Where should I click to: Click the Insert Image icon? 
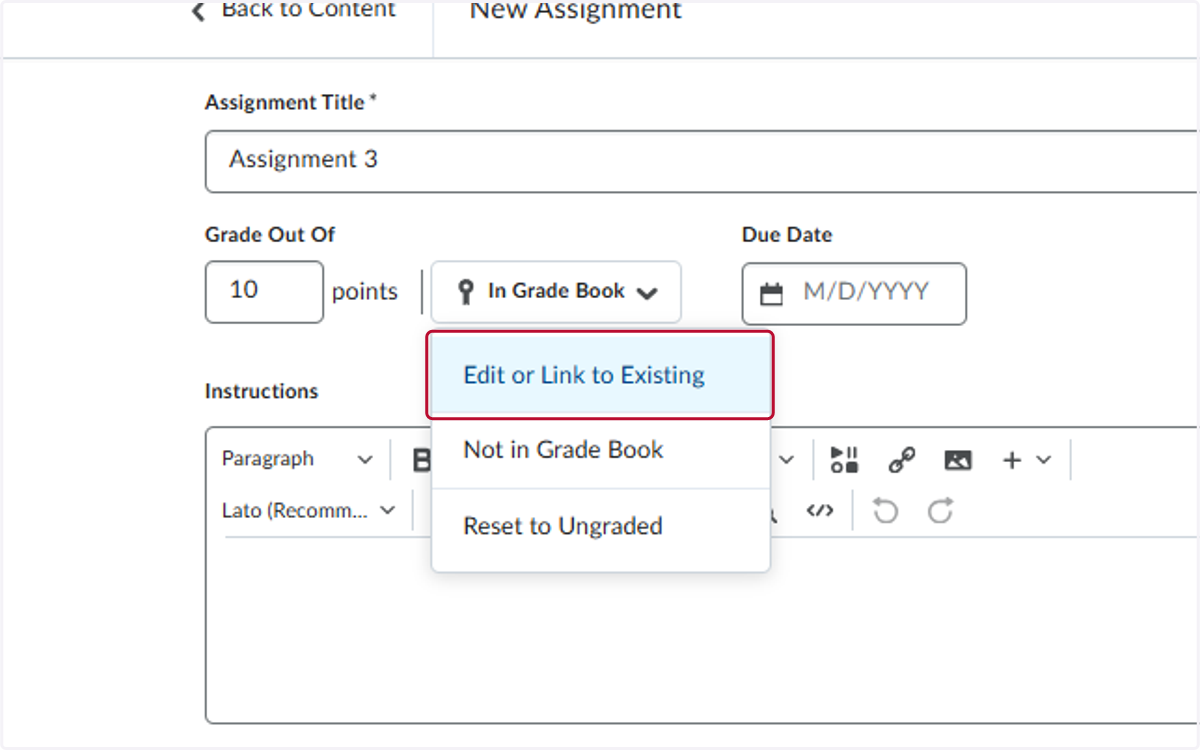pos(958,460)
